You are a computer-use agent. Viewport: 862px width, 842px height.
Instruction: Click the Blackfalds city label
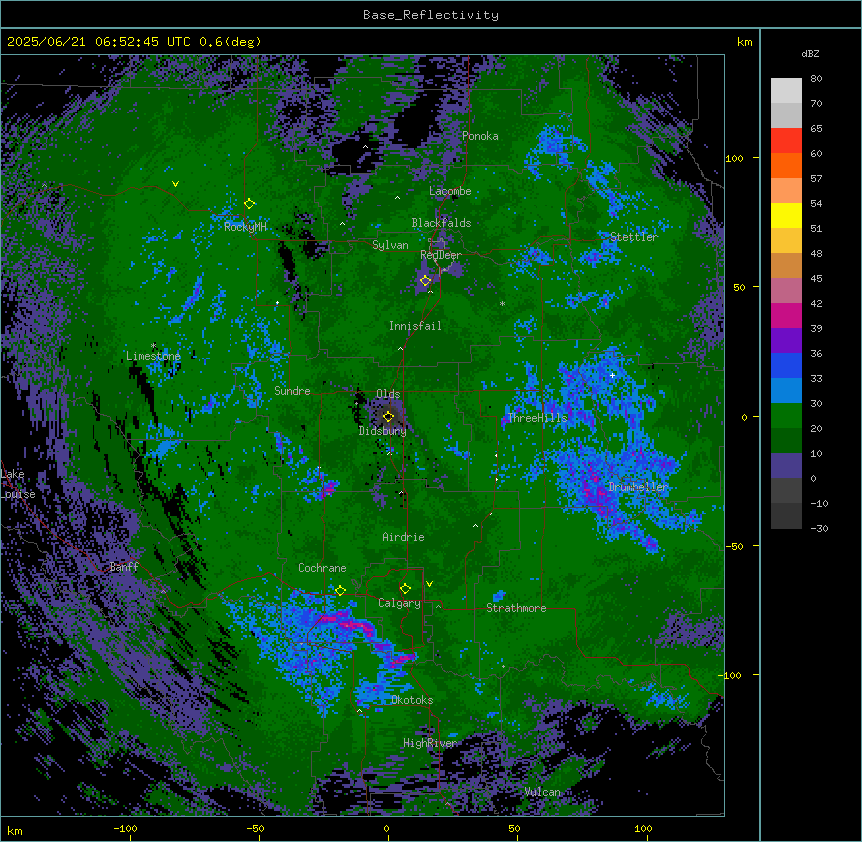[441, 223]
